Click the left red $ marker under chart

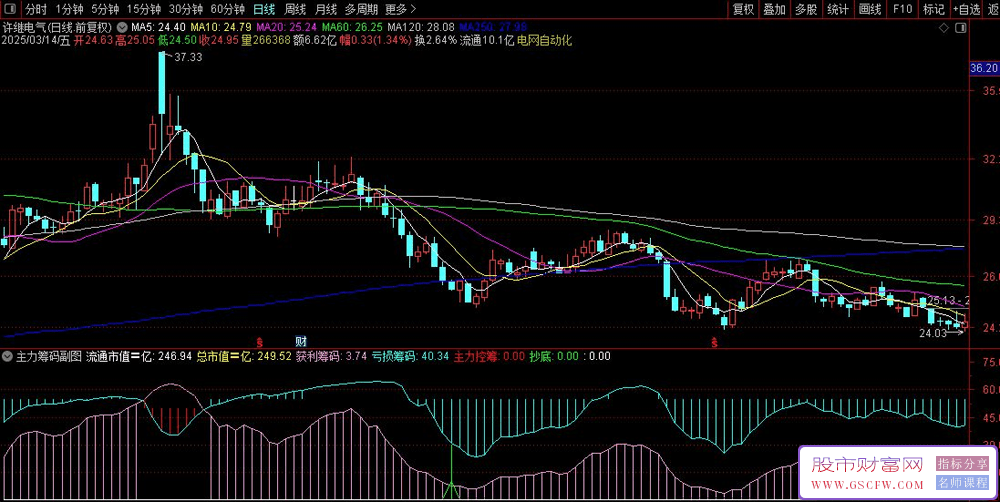259,342
